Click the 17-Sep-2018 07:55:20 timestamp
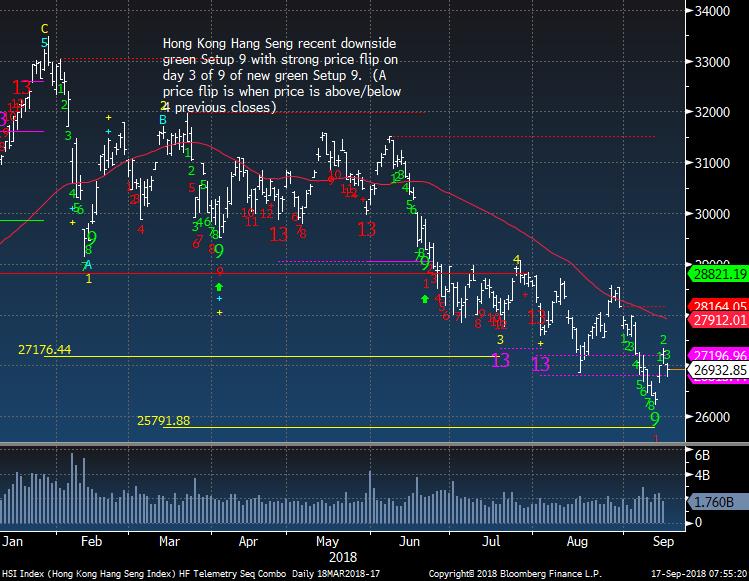749x581 pixels. [x=699, y=573]
